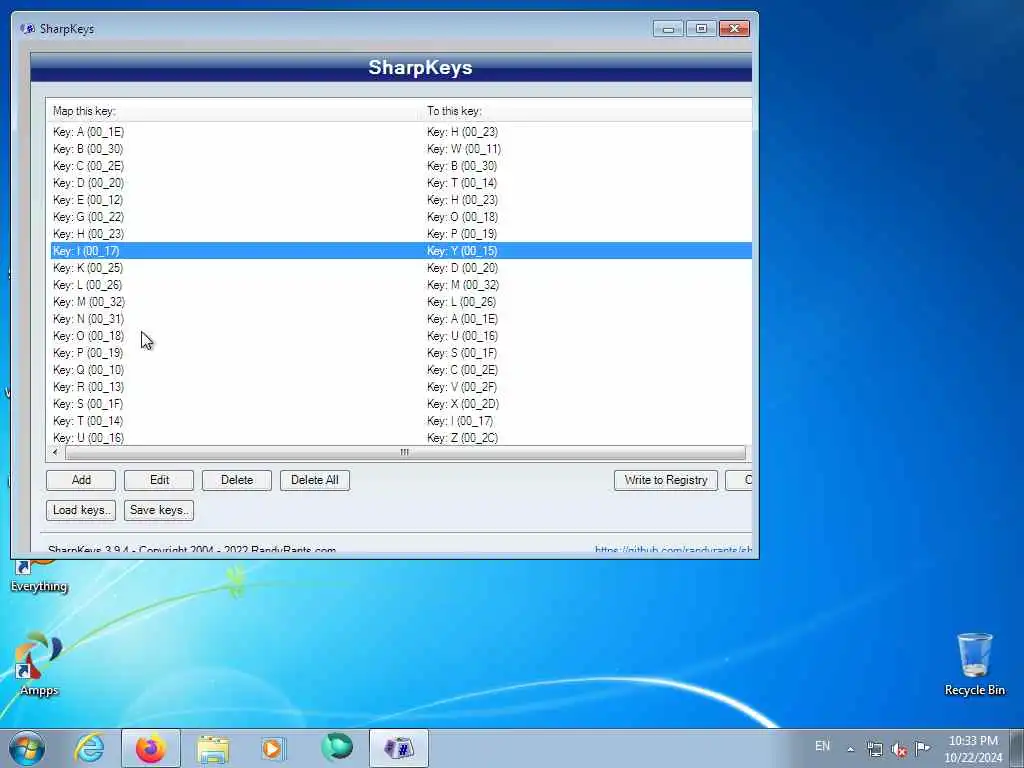Click target cell Key: W (00_11)
Image resolution: width=1024 pixels, height=768 pixels.
pyautogui.click(x=464, y=149)
